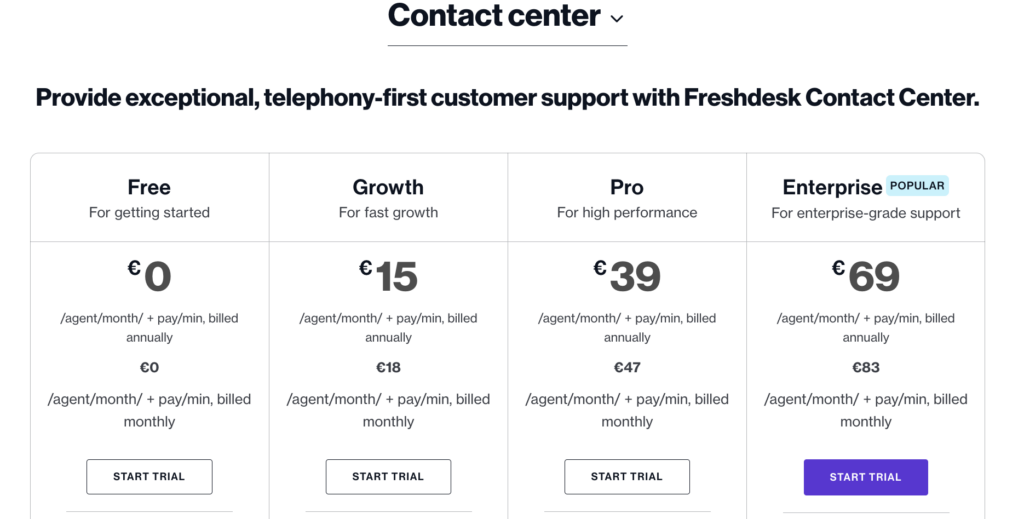
Task: Select the Growth plan title
Action: point(388,187)
